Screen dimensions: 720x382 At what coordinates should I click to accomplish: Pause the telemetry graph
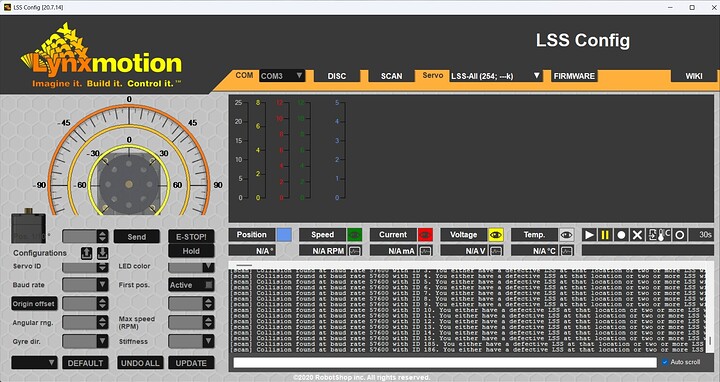tap(605, 235)
